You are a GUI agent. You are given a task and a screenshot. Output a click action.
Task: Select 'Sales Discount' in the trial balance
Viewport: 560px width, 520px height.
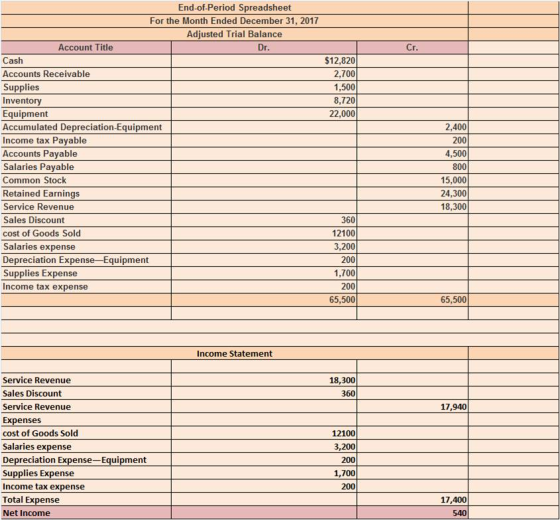[x=86, y=220]
